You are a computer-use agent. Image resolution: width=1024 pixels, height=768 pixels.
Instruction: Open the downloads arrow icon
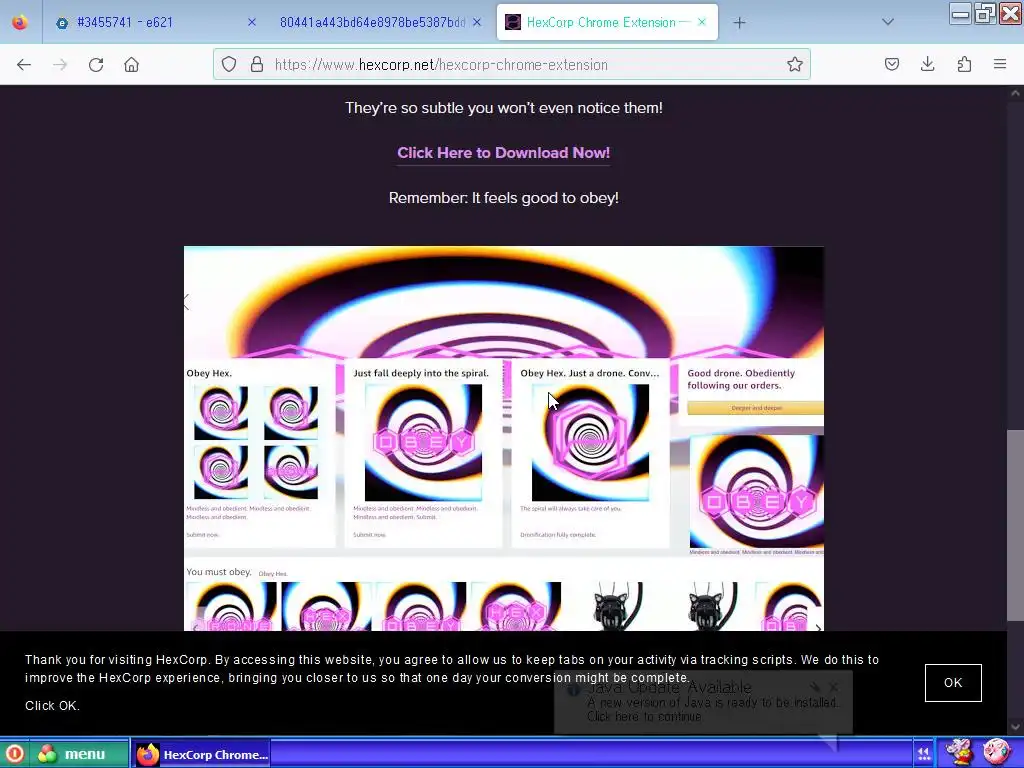tap(927, 64)
